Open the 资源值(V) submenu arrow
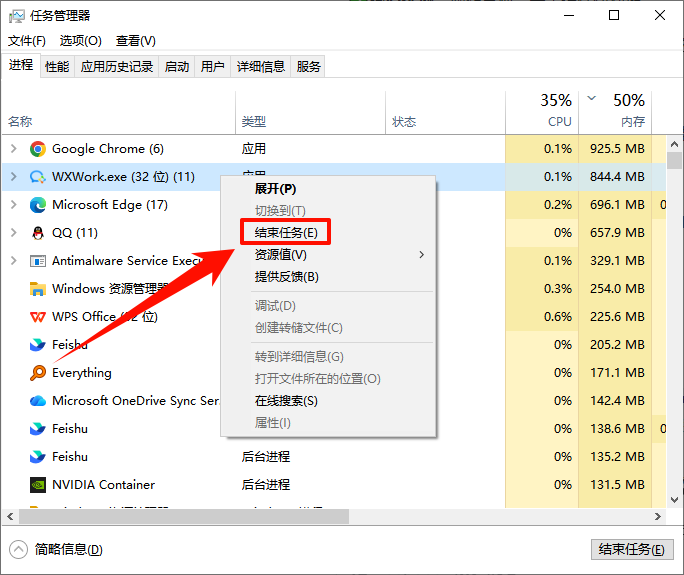This screenshot has width=684, height=575. (421, 254)
